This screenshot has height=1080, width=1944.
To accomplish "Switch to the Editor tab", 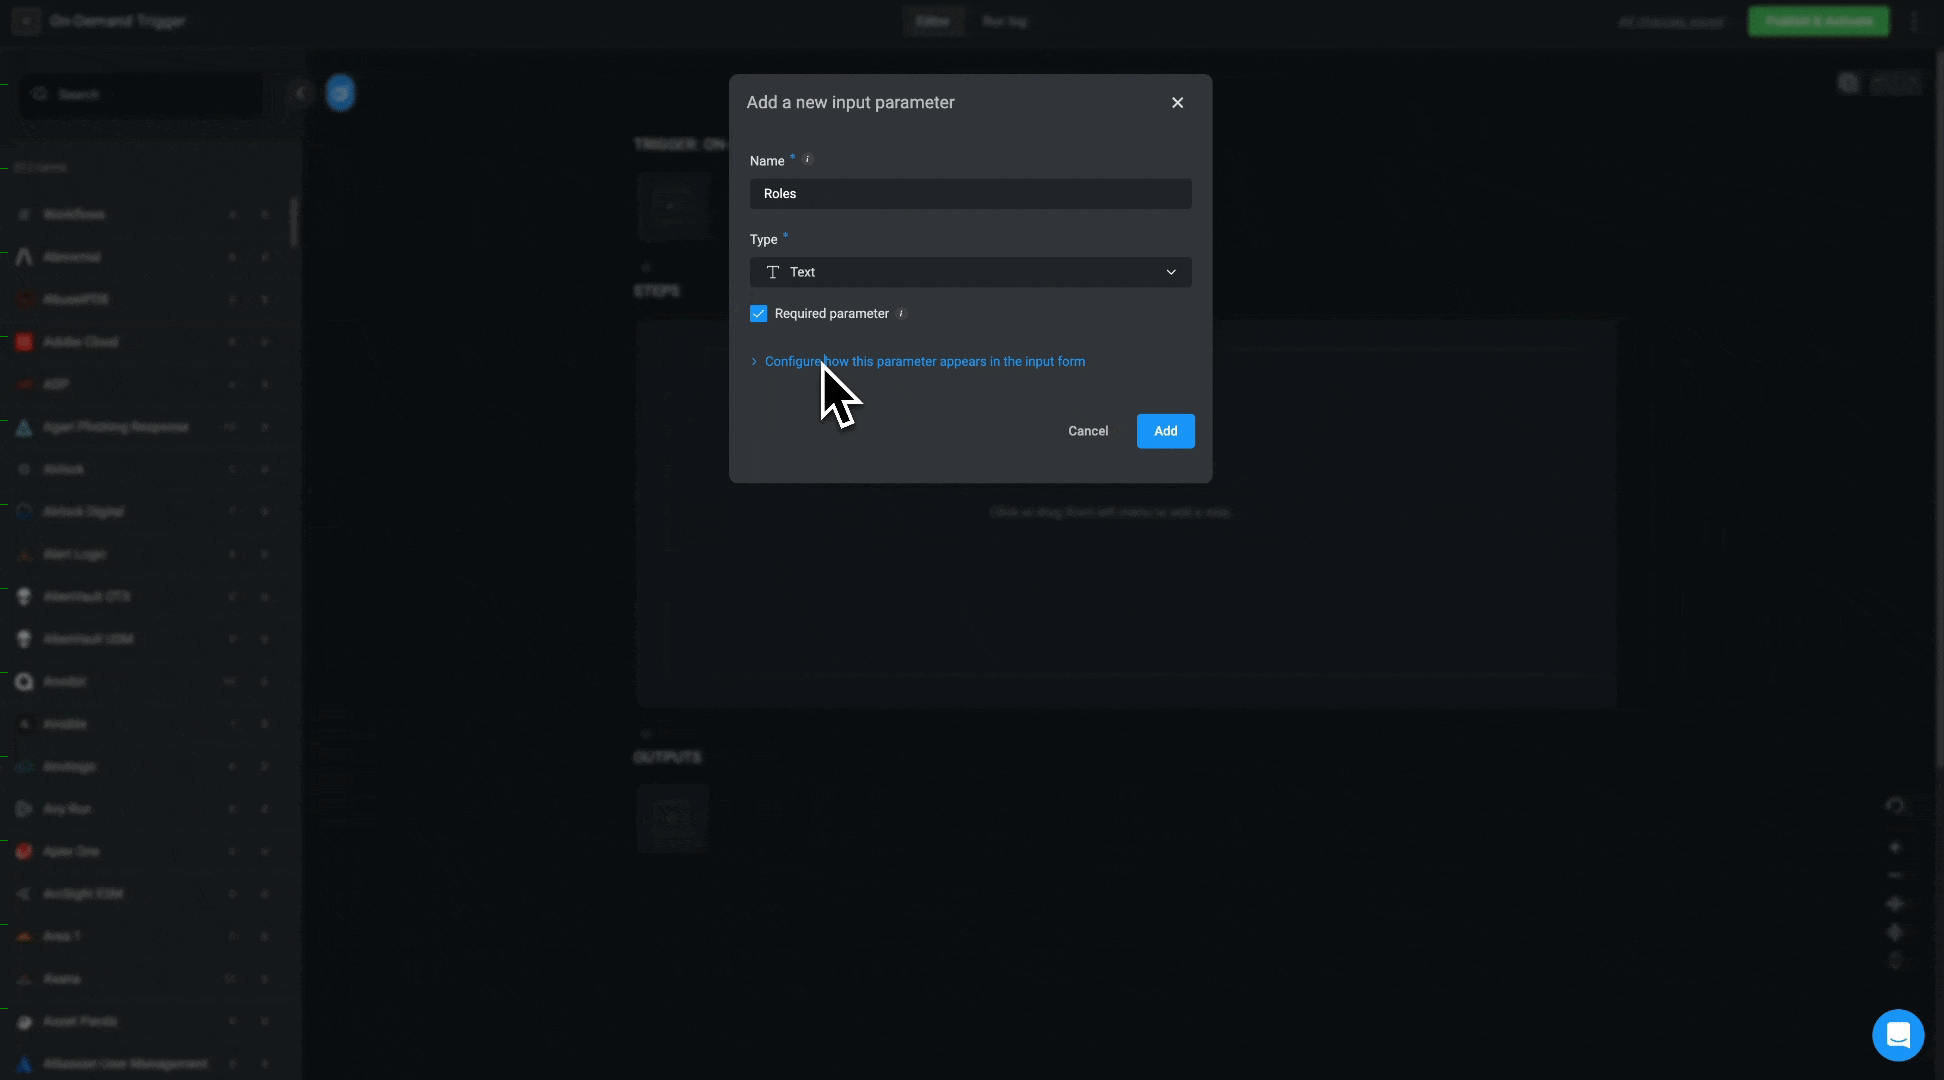I will (x=932, y=21).
